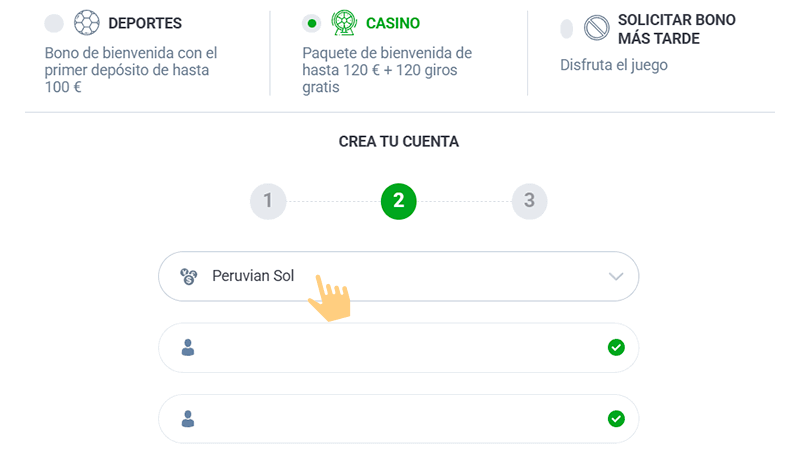Click the currency coins icon
This screenshot has width=800, height=450.
click(189, 277)
